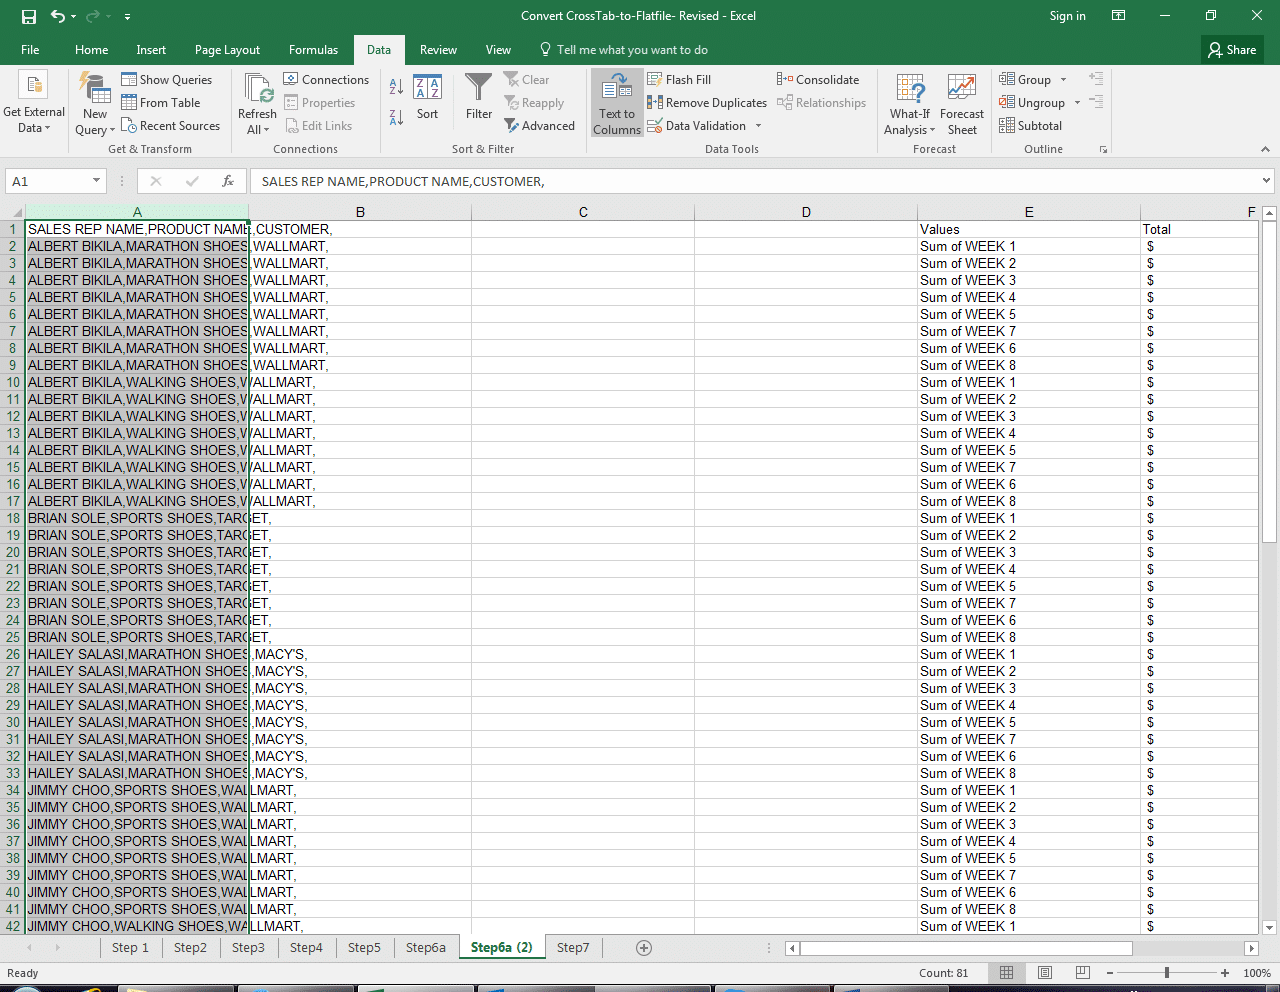Click Subtotal
This screenshot has height=992, width=1280.
pyautogui.click(x=1030, y=126)
